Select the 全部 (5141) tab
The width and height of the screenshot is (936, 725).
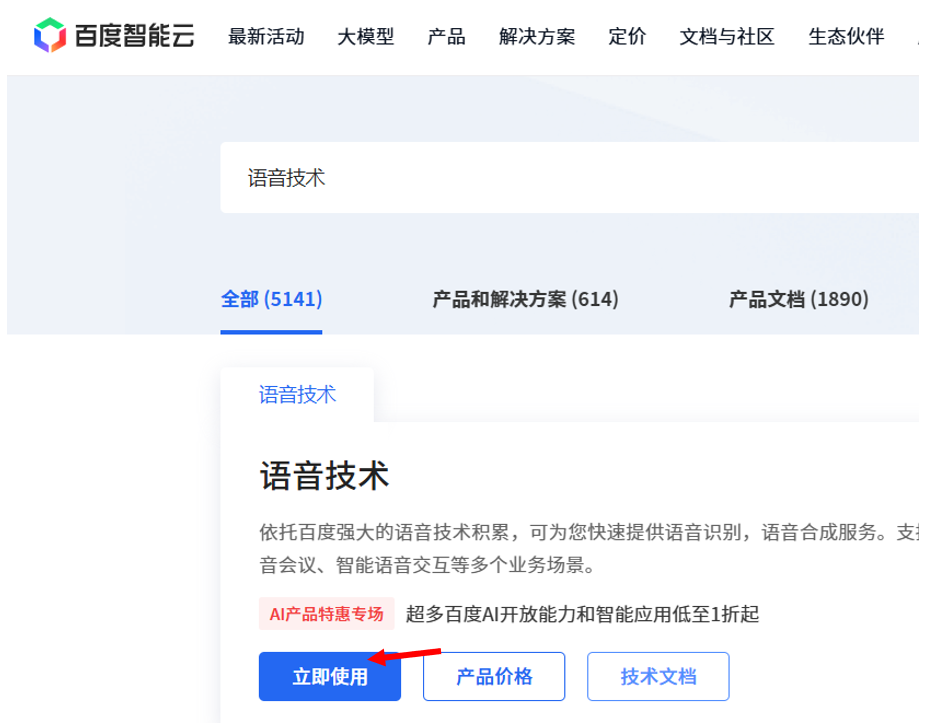point(271,299)
